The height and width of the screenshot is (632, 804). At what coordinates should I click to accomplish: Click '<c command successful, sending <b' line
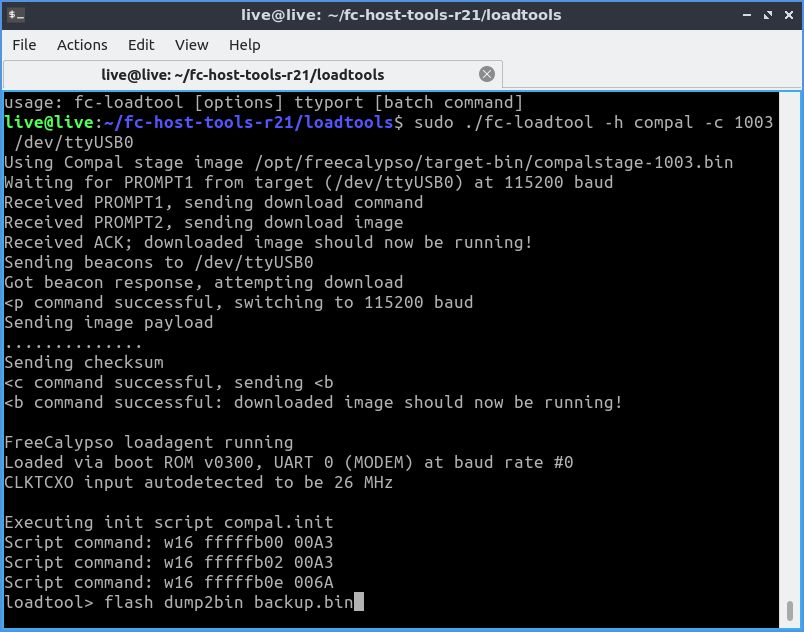click(169, 382)
